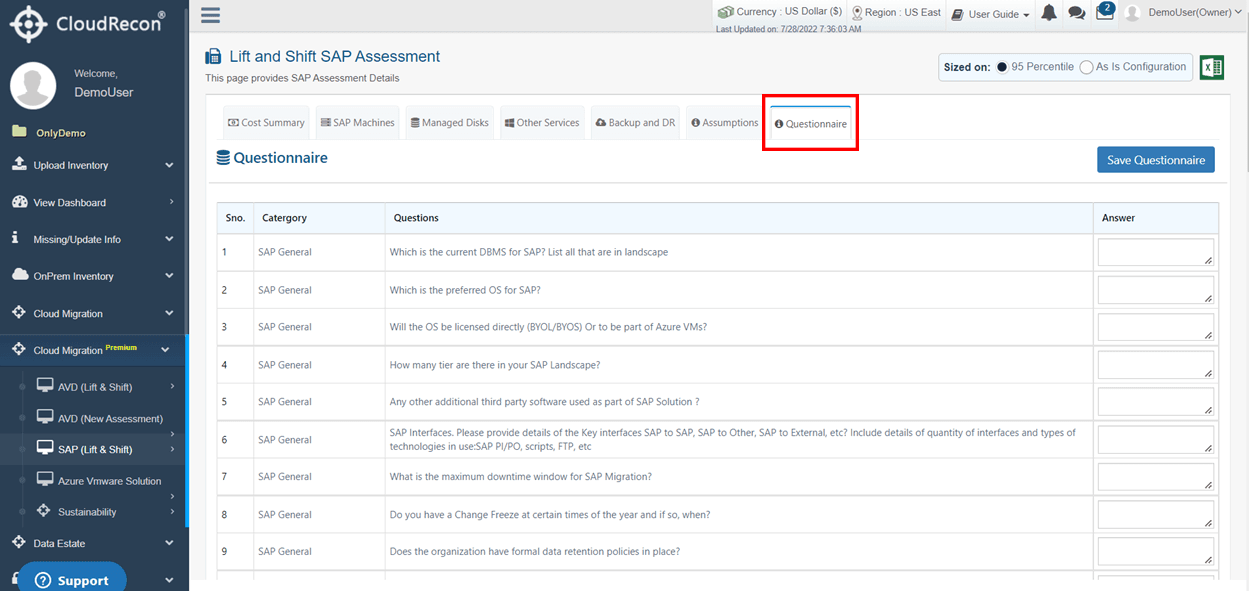Click the DemoUser avatar in sidebar
1249x591 pixels.
33,85
